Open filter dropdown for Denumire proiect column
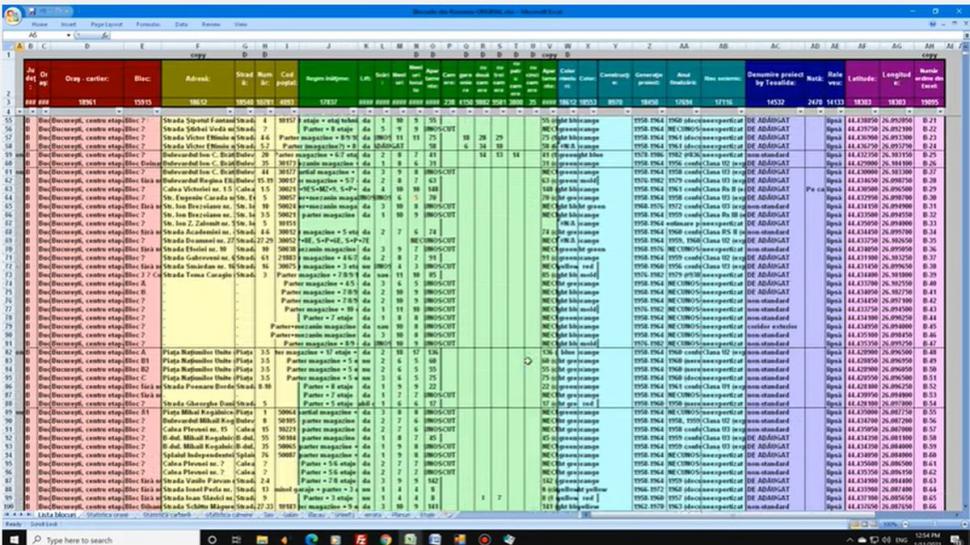Screen dimensions: 970x545 tap(800, 111)
